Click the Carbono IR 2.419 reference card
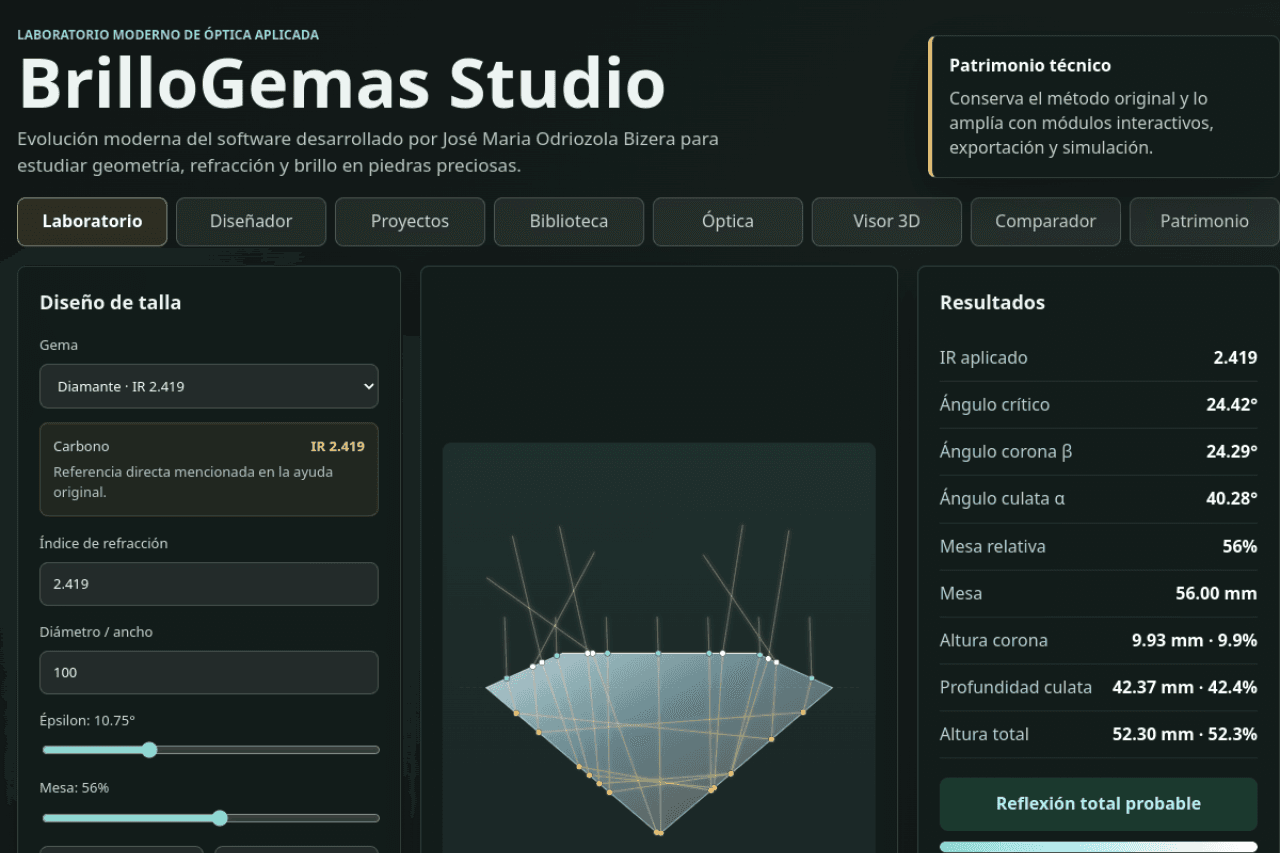The height and width of the screenshot is (853, 1280). [209, 469]
